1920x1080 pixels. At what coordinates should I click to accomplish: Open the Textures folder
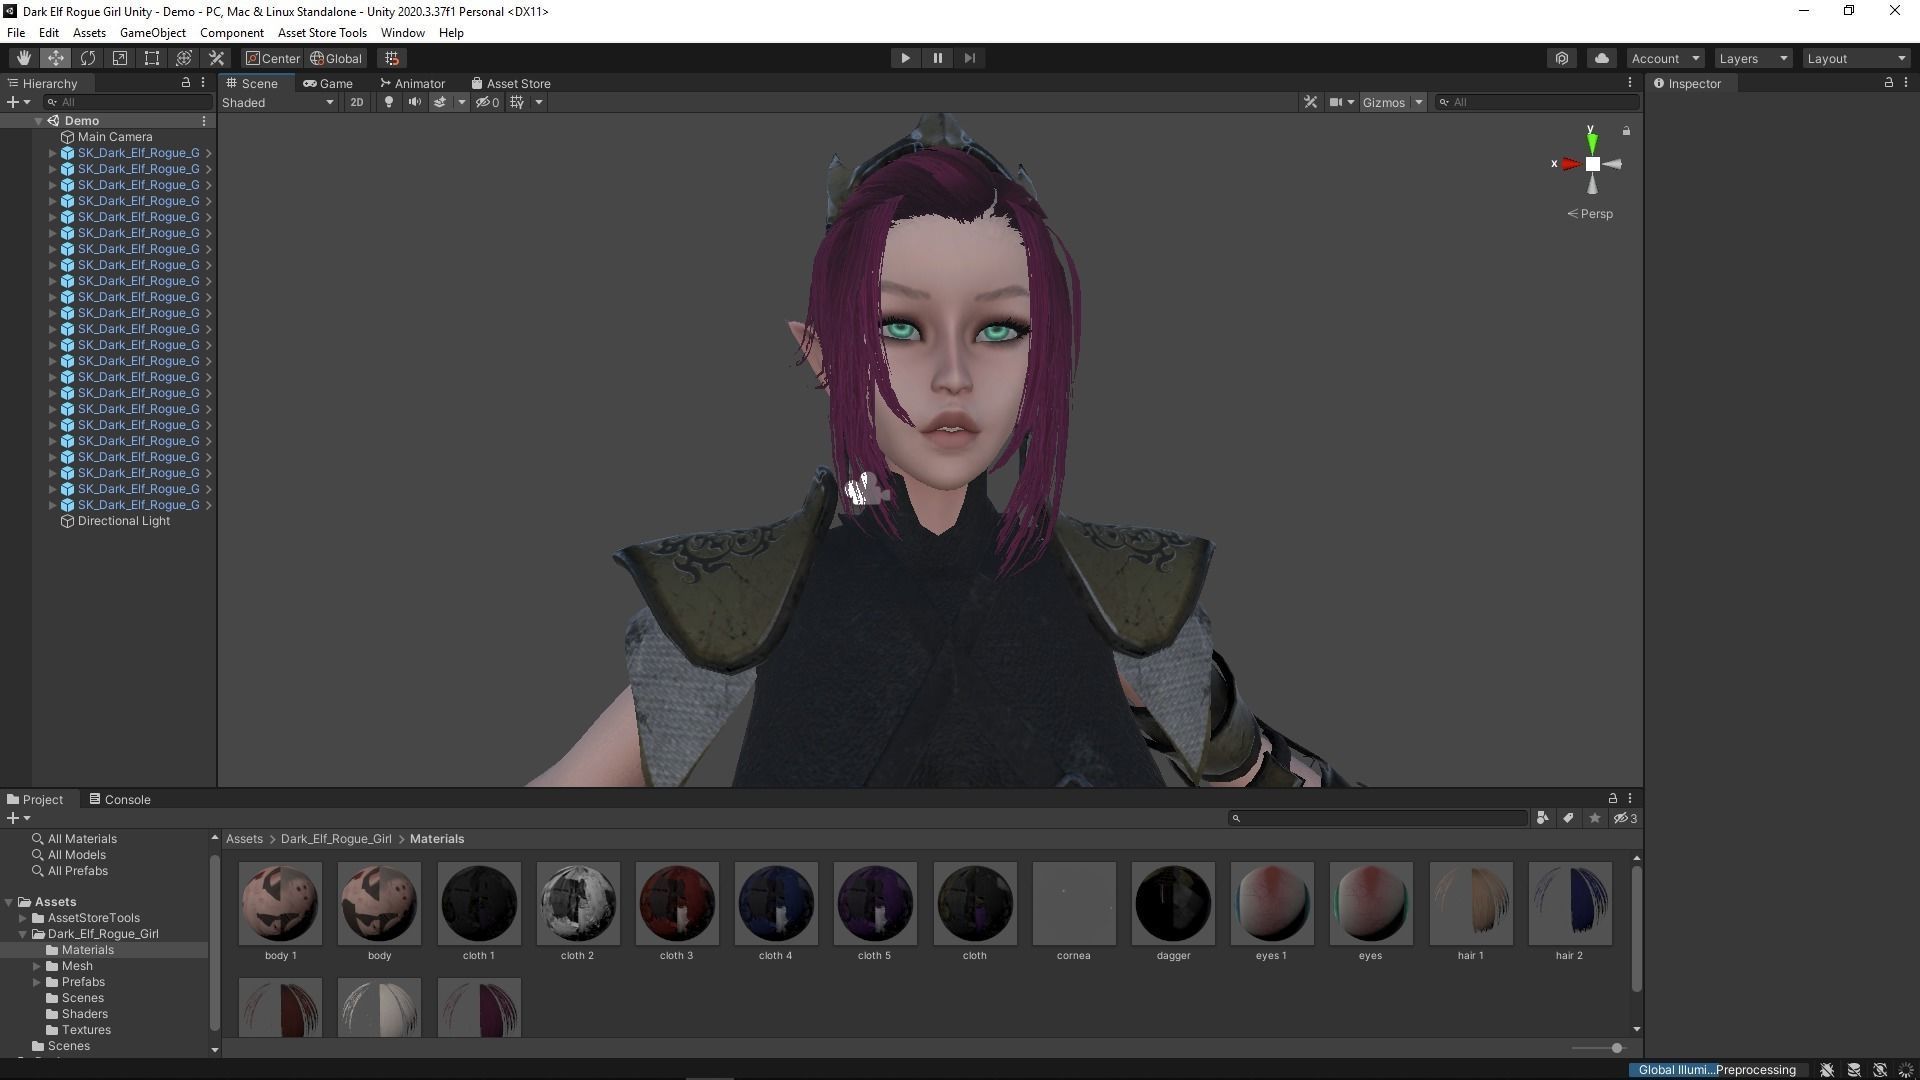coord(86,1030)
